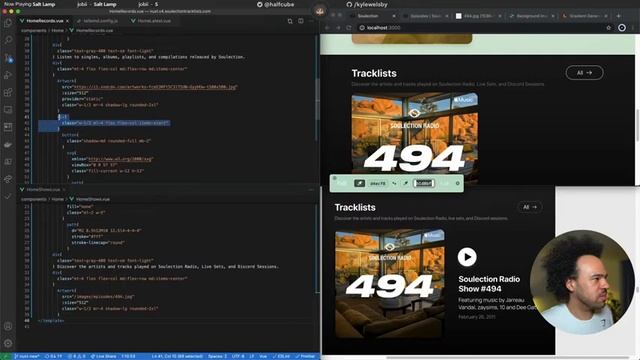Open the Accounts icon in activity bar
Screen dimensions: 640x360
tap(8, 326)
